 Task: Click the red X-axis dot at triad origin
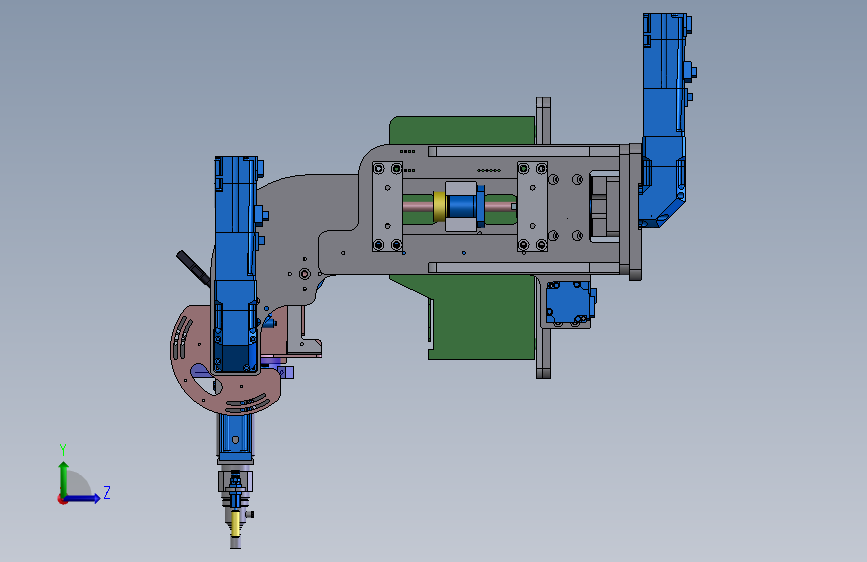(x=61, y=499)
